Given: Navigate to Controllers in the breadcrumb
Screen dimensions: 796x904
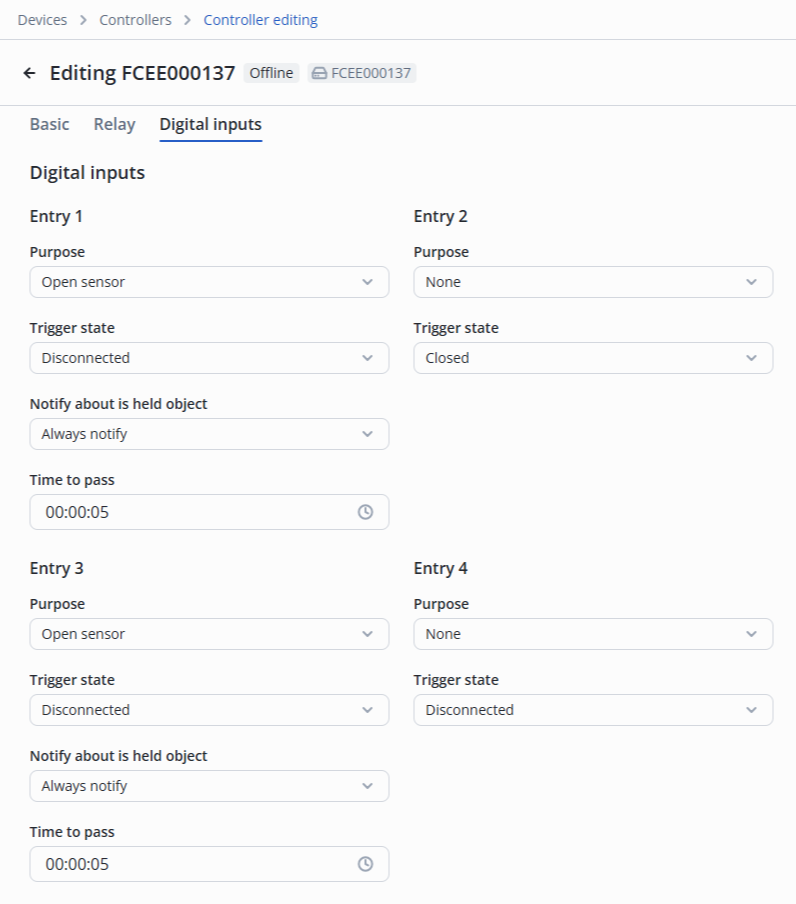Looking at the screenshot, I should (135, 20).
